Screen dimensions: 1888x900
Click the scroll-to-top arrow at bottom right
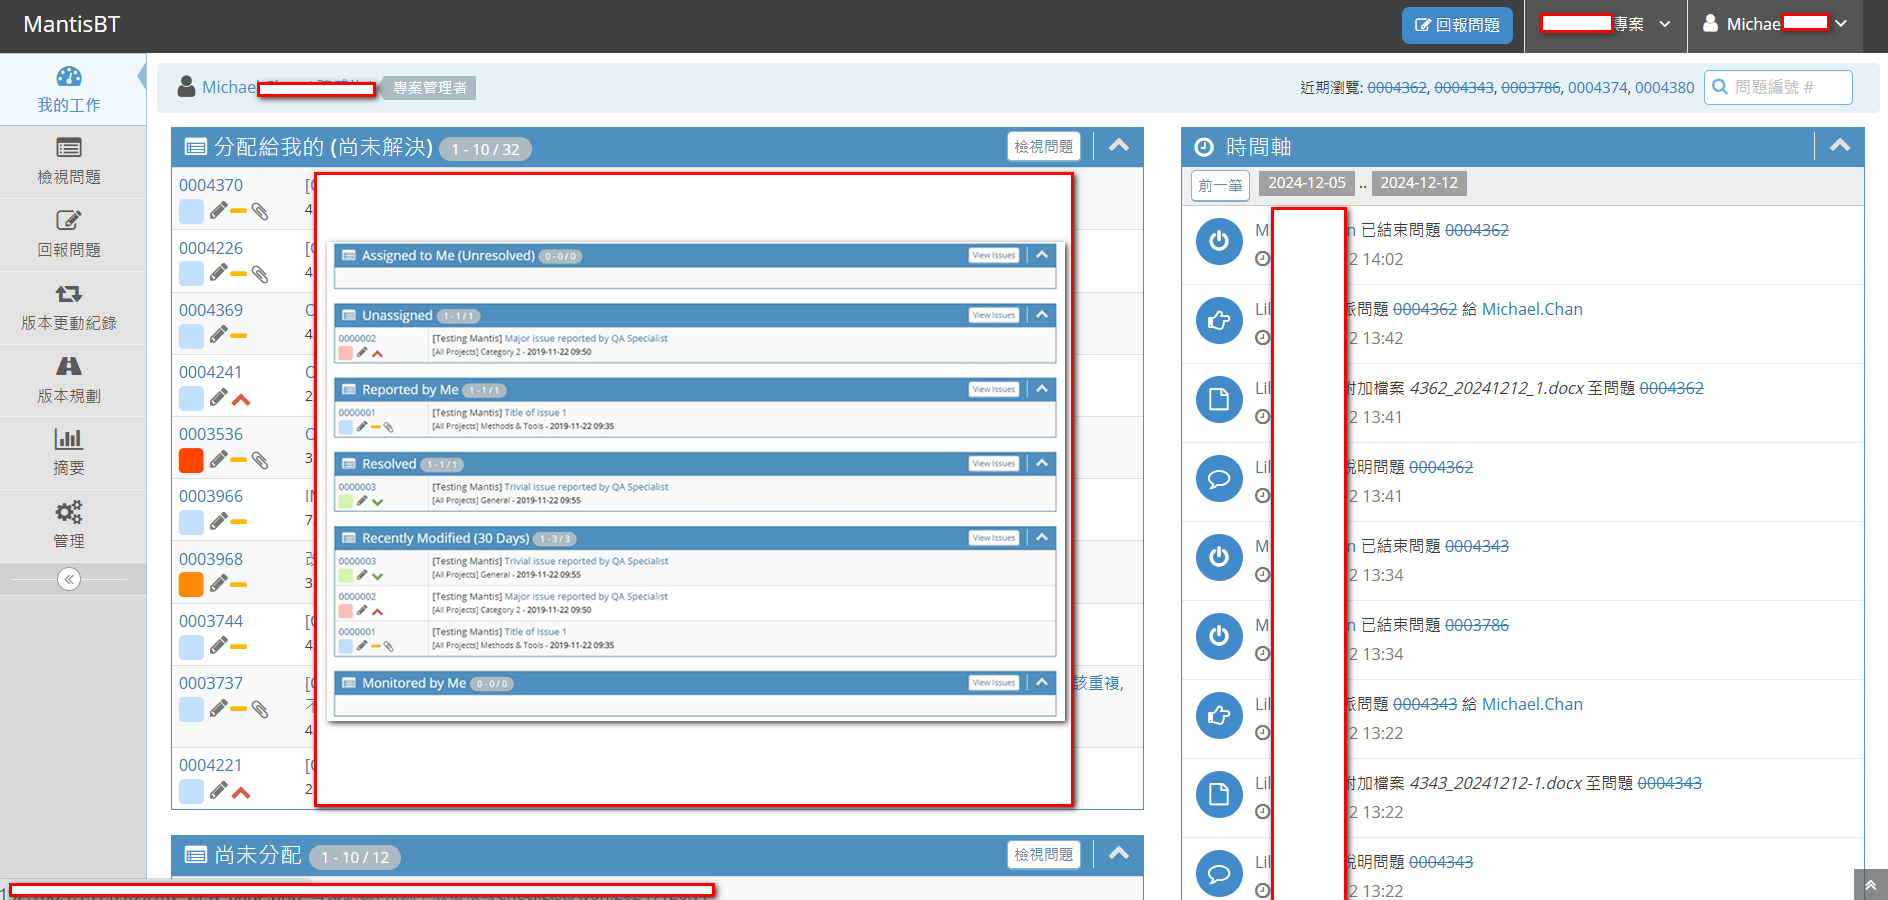(x=1870, y=886)
